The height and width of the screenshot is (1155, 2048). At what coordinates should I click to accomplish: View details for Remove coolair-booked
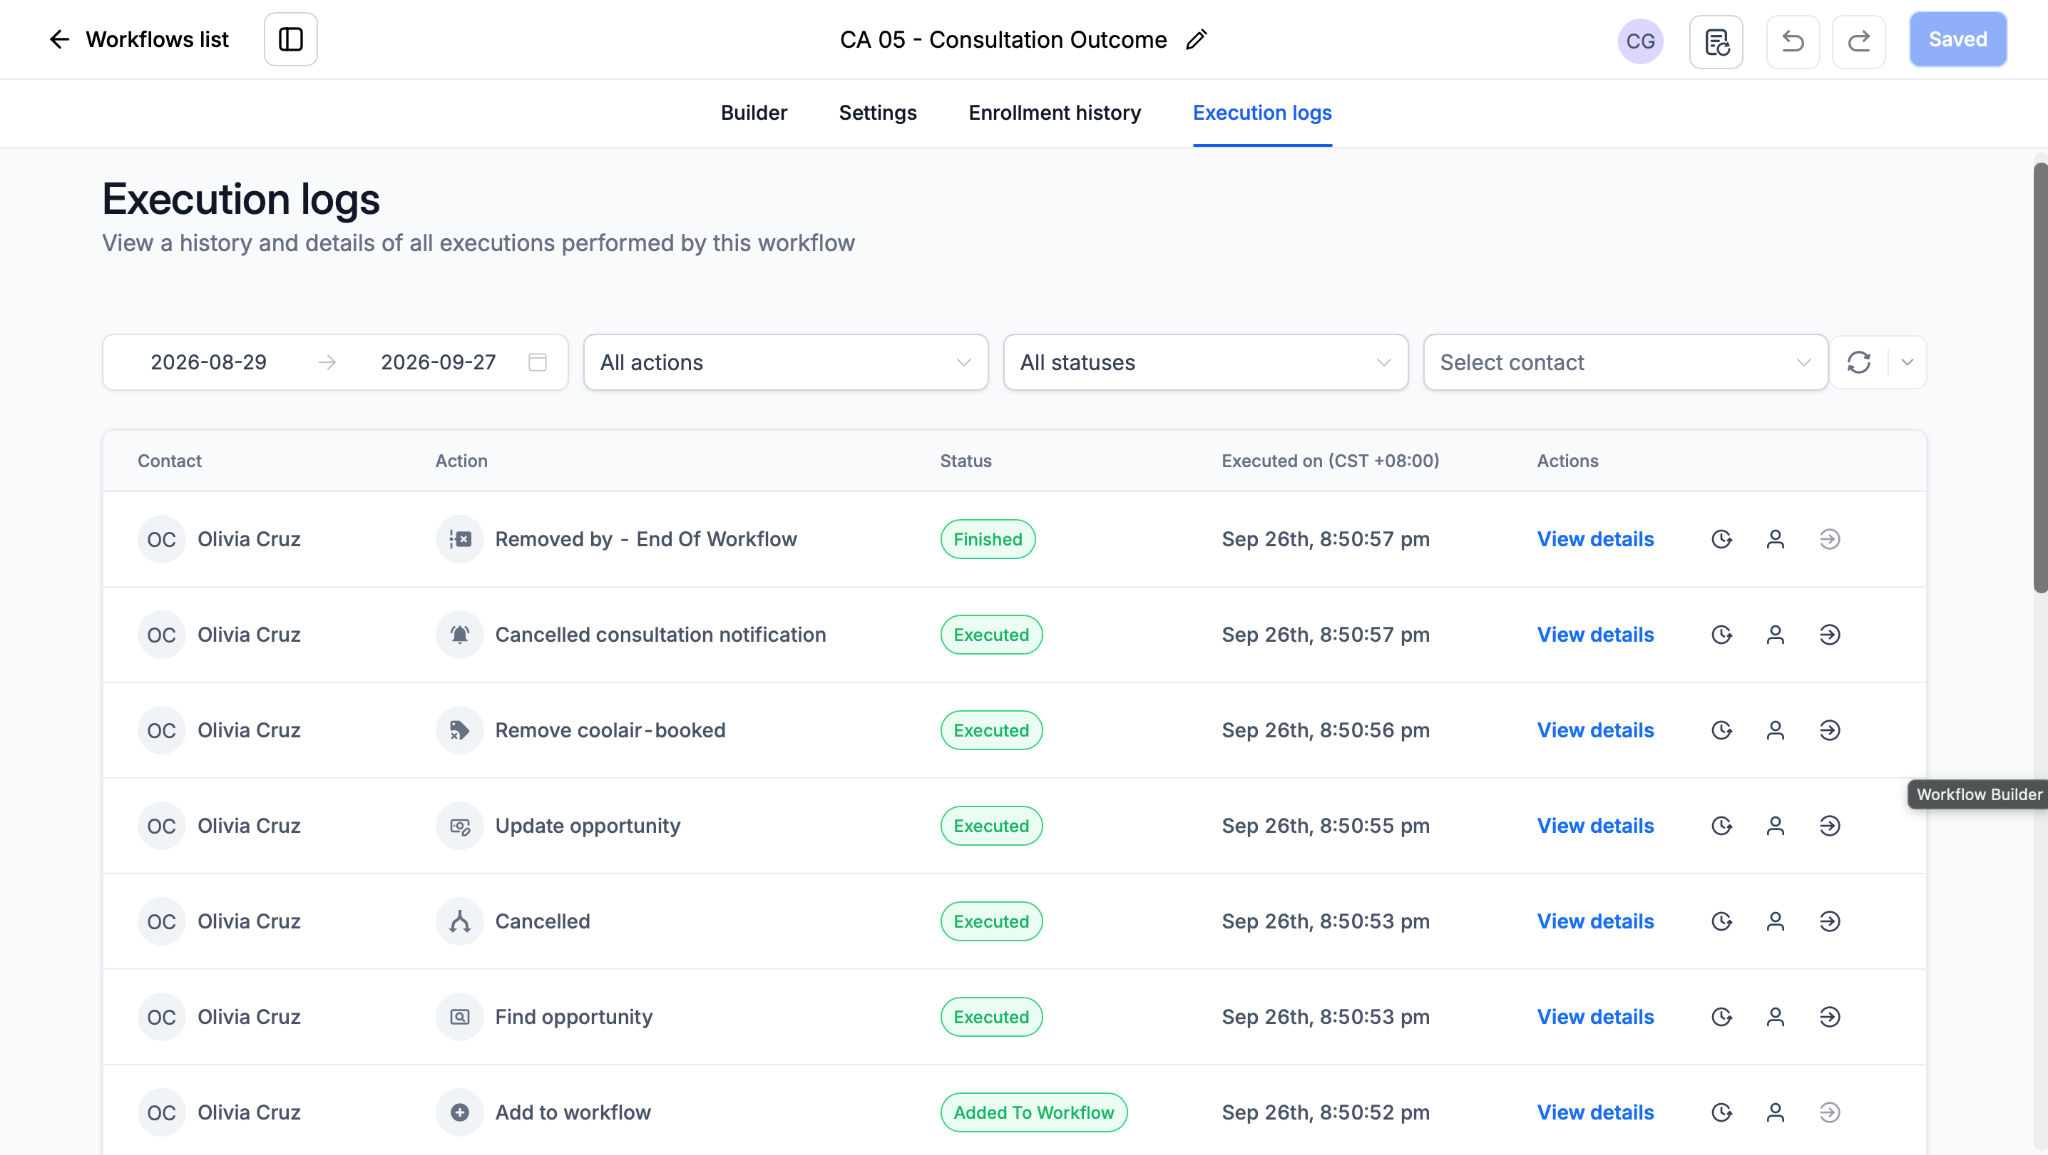(x=1595, y=730)
